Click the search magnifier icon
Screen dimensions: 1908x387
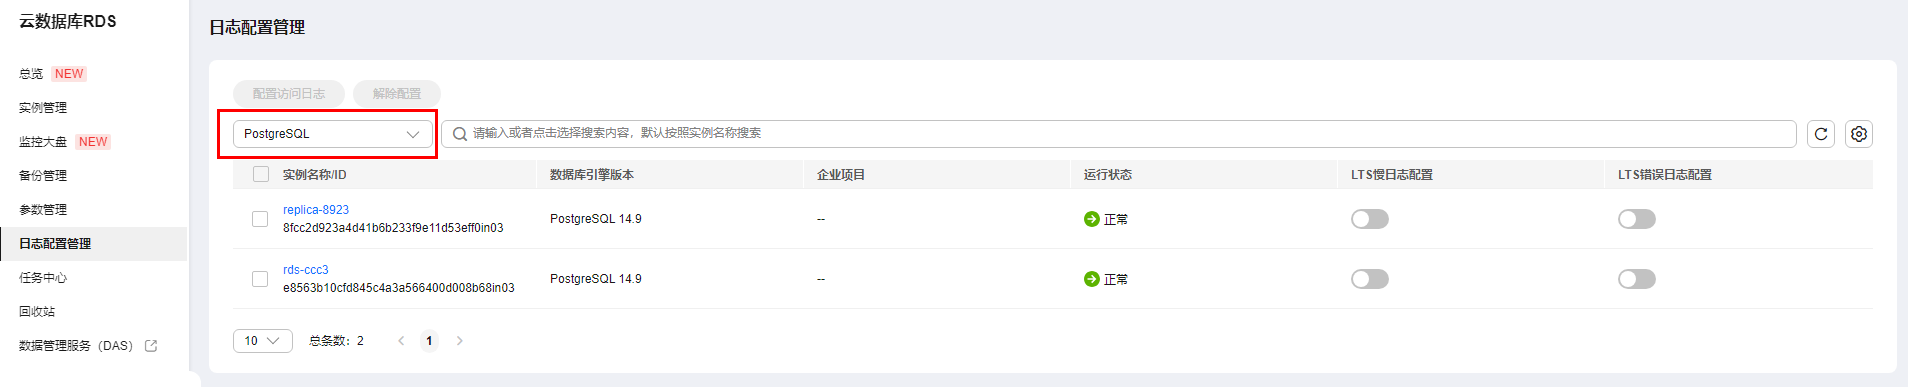tap(460, 134)
